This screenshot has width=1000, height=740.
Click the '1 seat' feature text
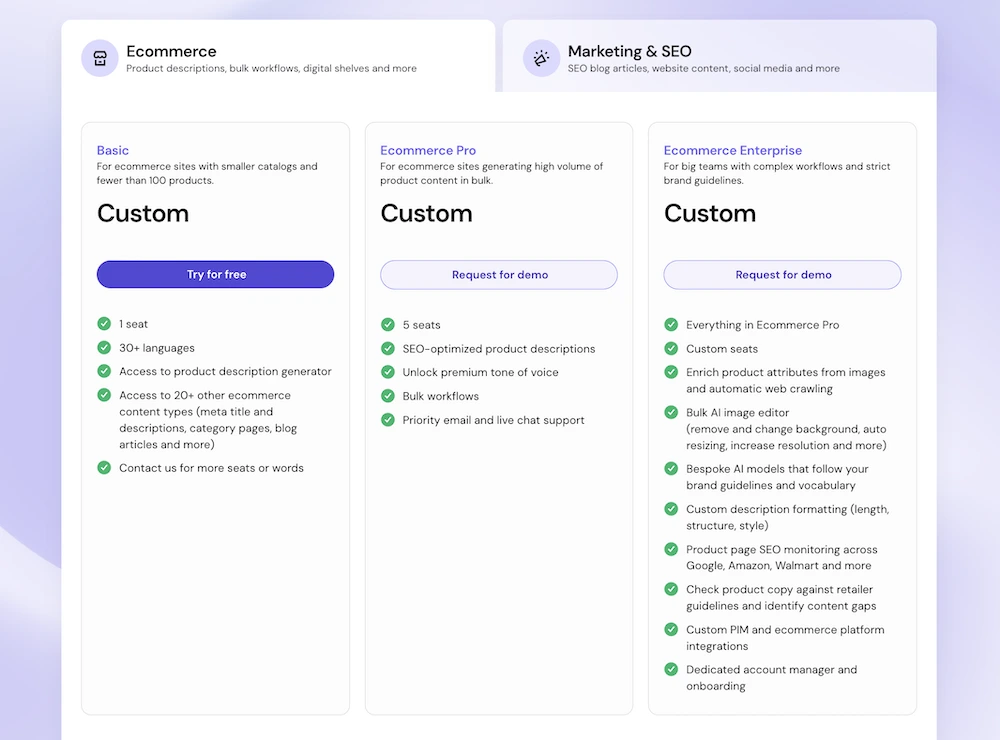tap(133, 324)
